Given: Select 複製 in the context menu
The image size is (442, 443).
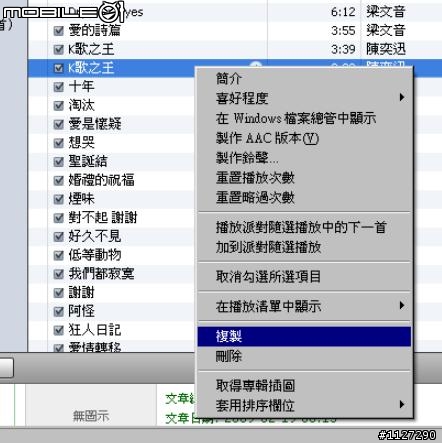Looking at the screenshot, I should click(304, 336).
